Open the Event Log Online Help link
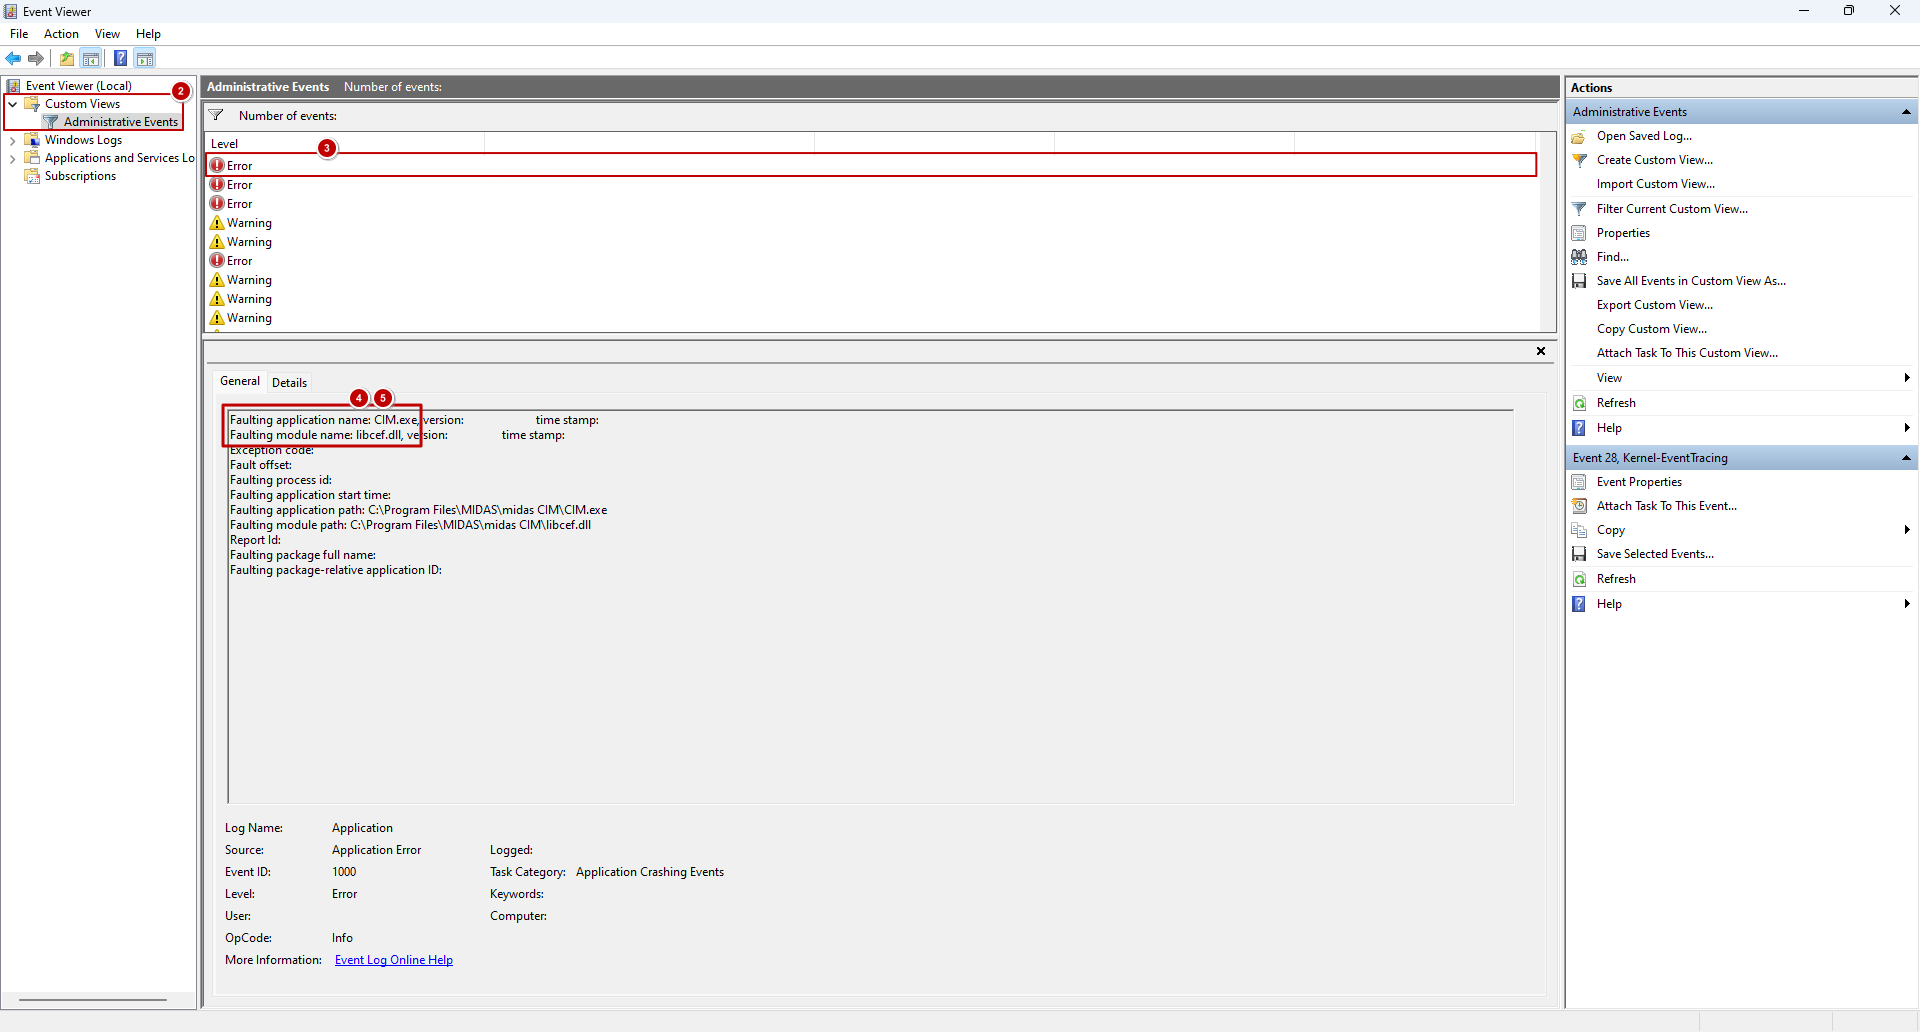Image resolution: width=1920 pixels, height=1032 pixels. click(393, 960)
